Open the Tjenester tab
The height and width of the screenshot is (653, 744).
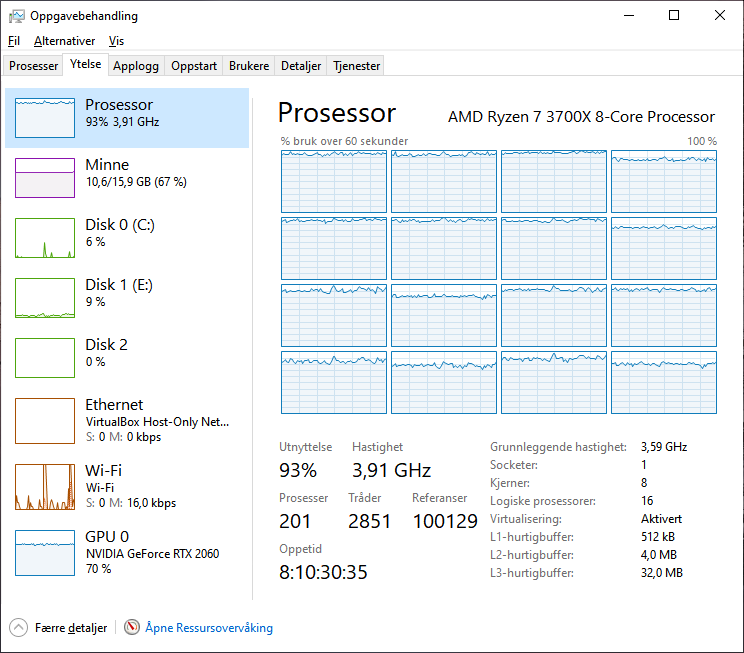point(356,66)
